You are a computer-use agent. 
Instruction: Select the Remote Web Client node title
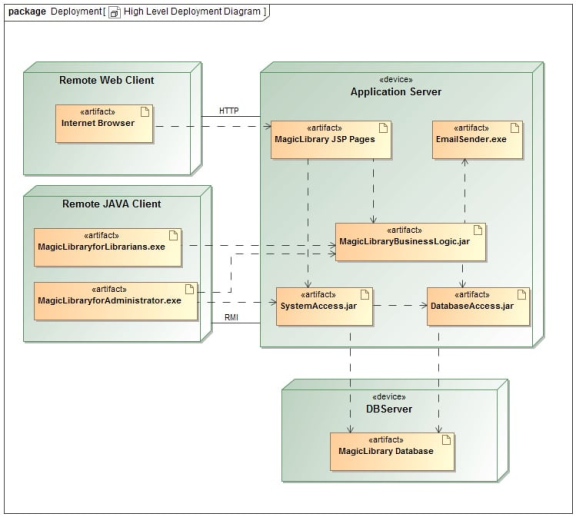coord(107,80)
